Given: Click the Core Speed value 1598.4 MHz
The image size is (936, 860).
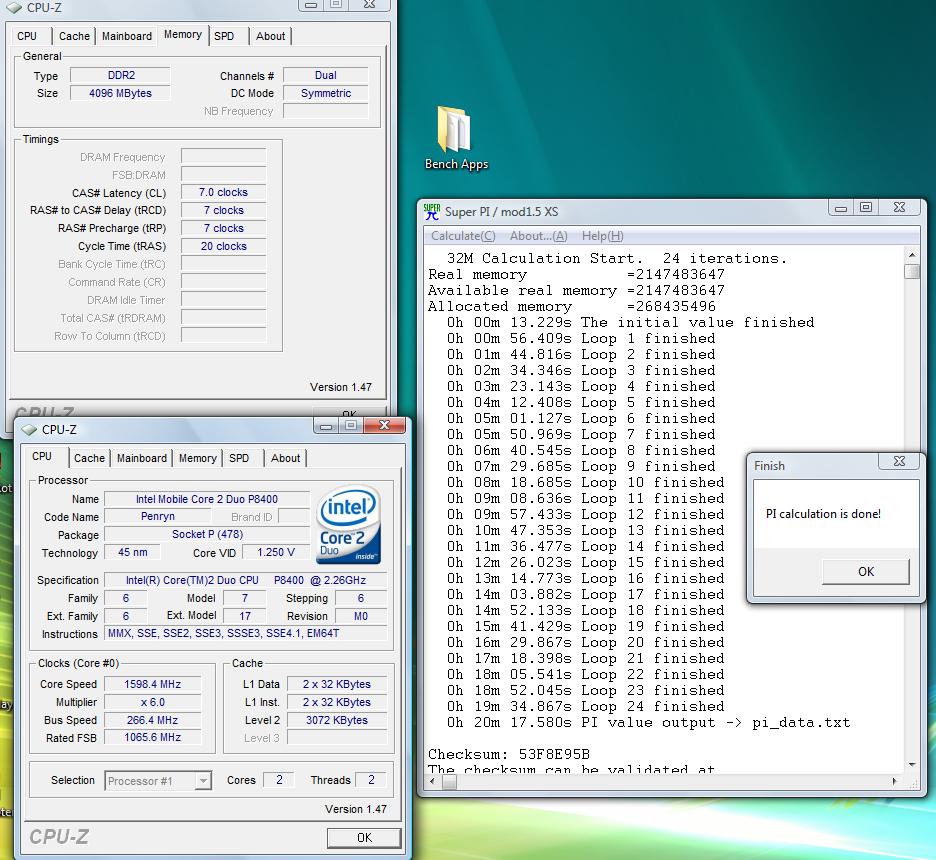Looking at the screenshot, I should [x=152, y=684].
